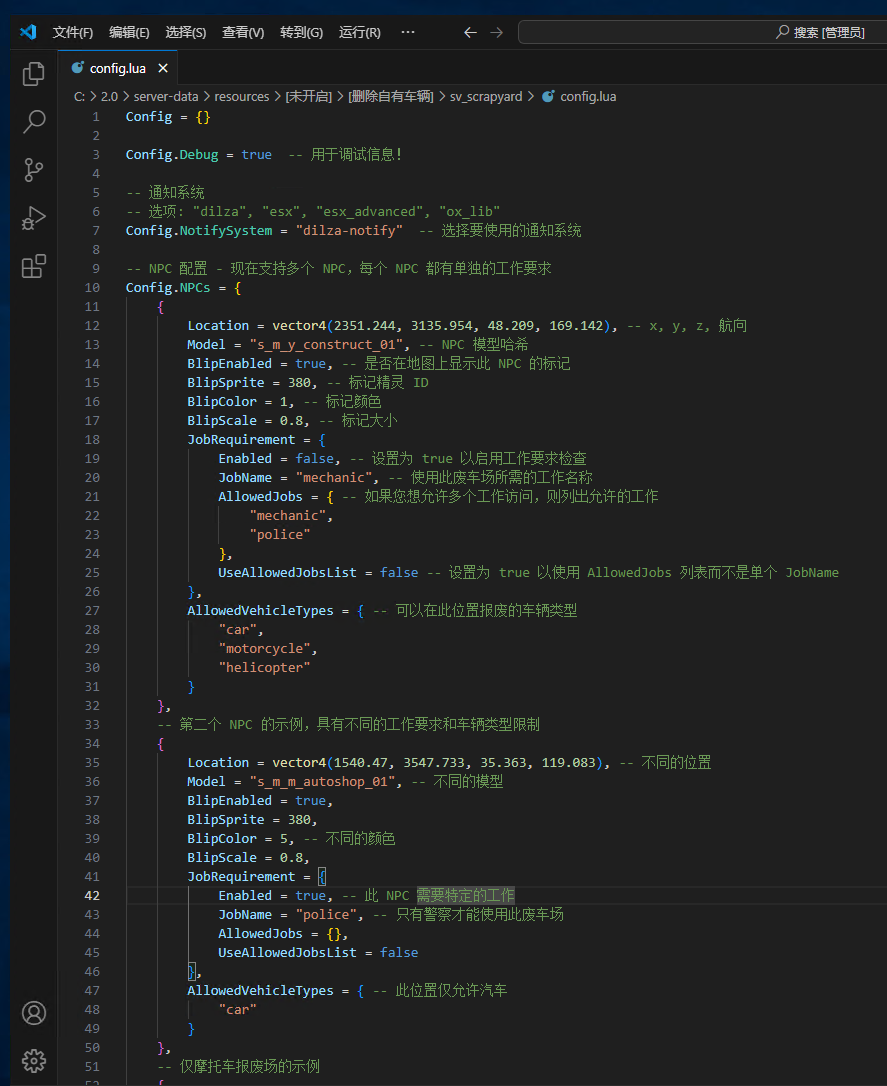
Task: Click the resources breadcrumb segment
Action: point(242,97)
